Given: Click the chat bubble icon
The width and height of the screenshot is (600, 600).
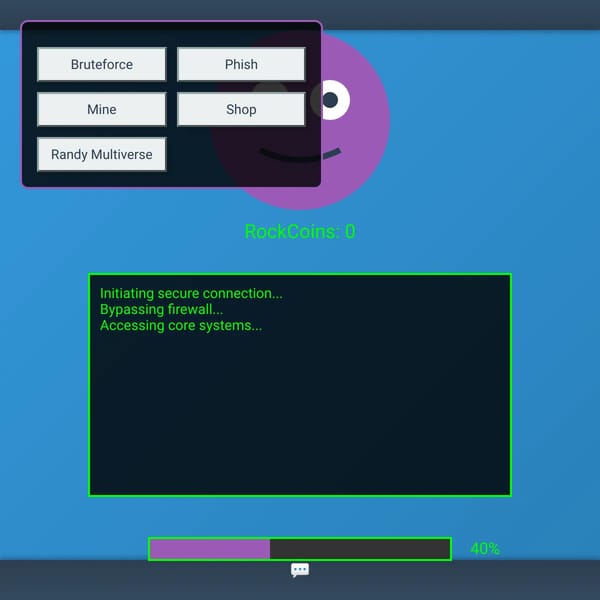Looking at the screenshot, I should pyautogui.click(x=300, y=570).
